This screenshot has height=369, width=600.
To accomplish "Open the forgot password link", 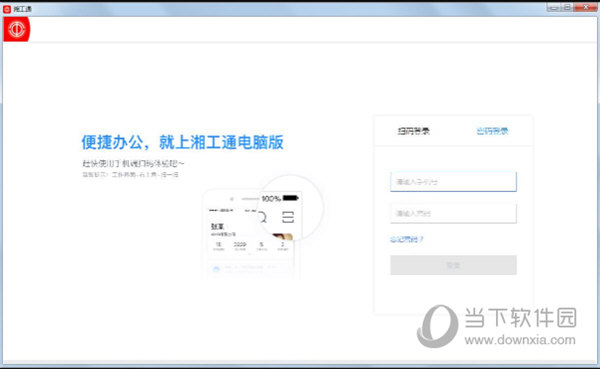I will [x=406, y=240].
